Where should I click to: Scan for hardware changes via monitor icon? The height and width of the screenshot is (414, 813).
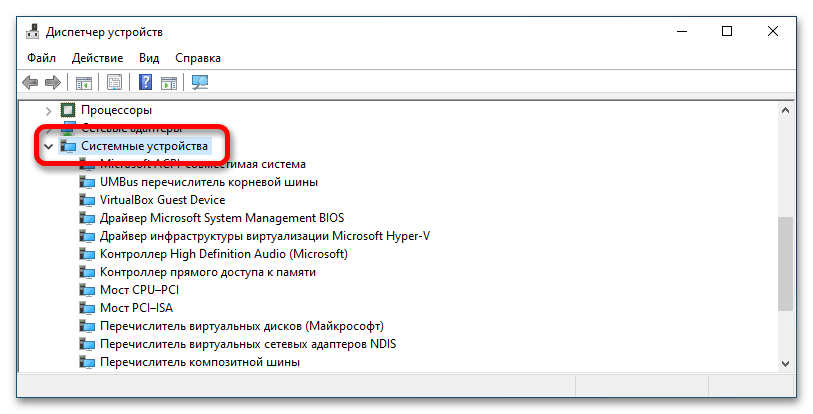click(200, 83)
